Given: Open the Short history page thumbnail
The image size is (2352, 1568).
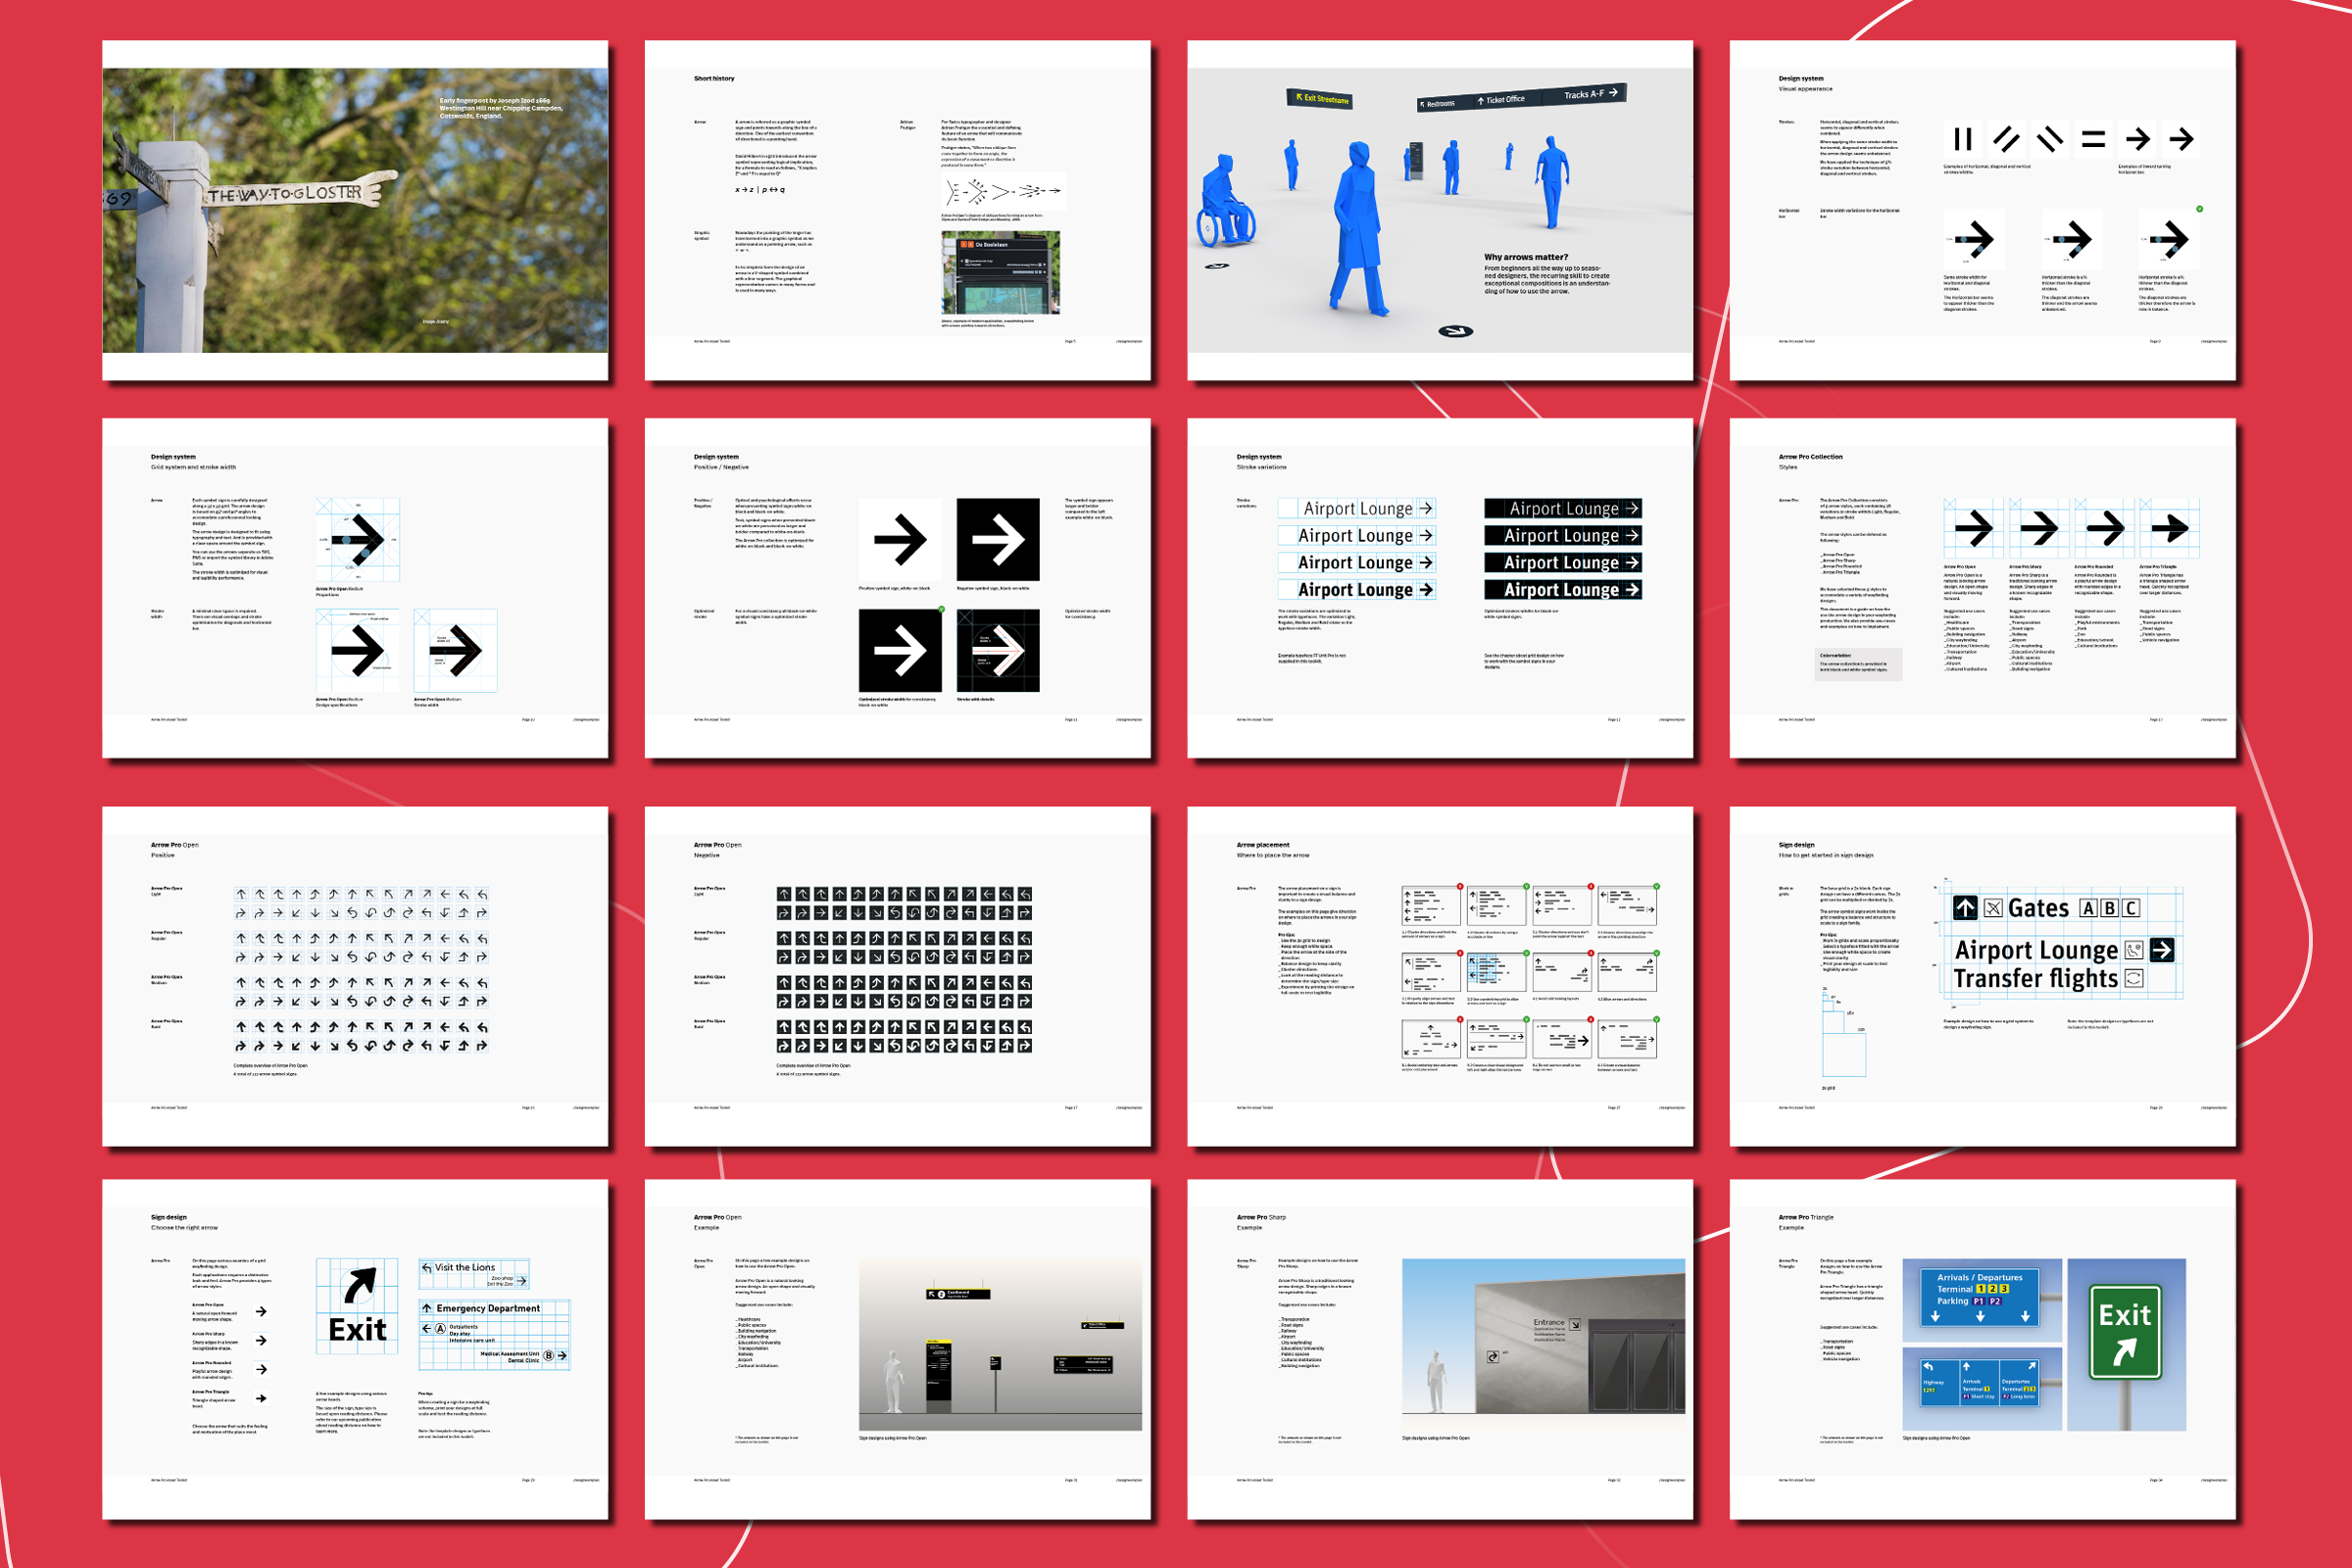Looking at the screenshot, I should (x=897, y=210).
